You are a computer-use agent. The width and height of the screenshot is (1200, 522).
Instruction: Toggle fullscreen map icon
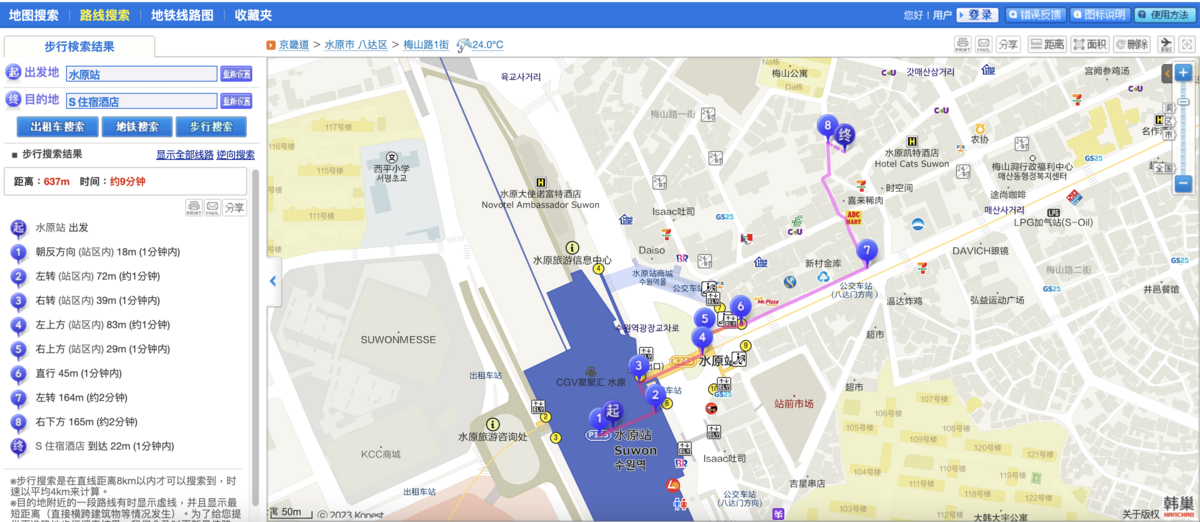coord(1187,45)
